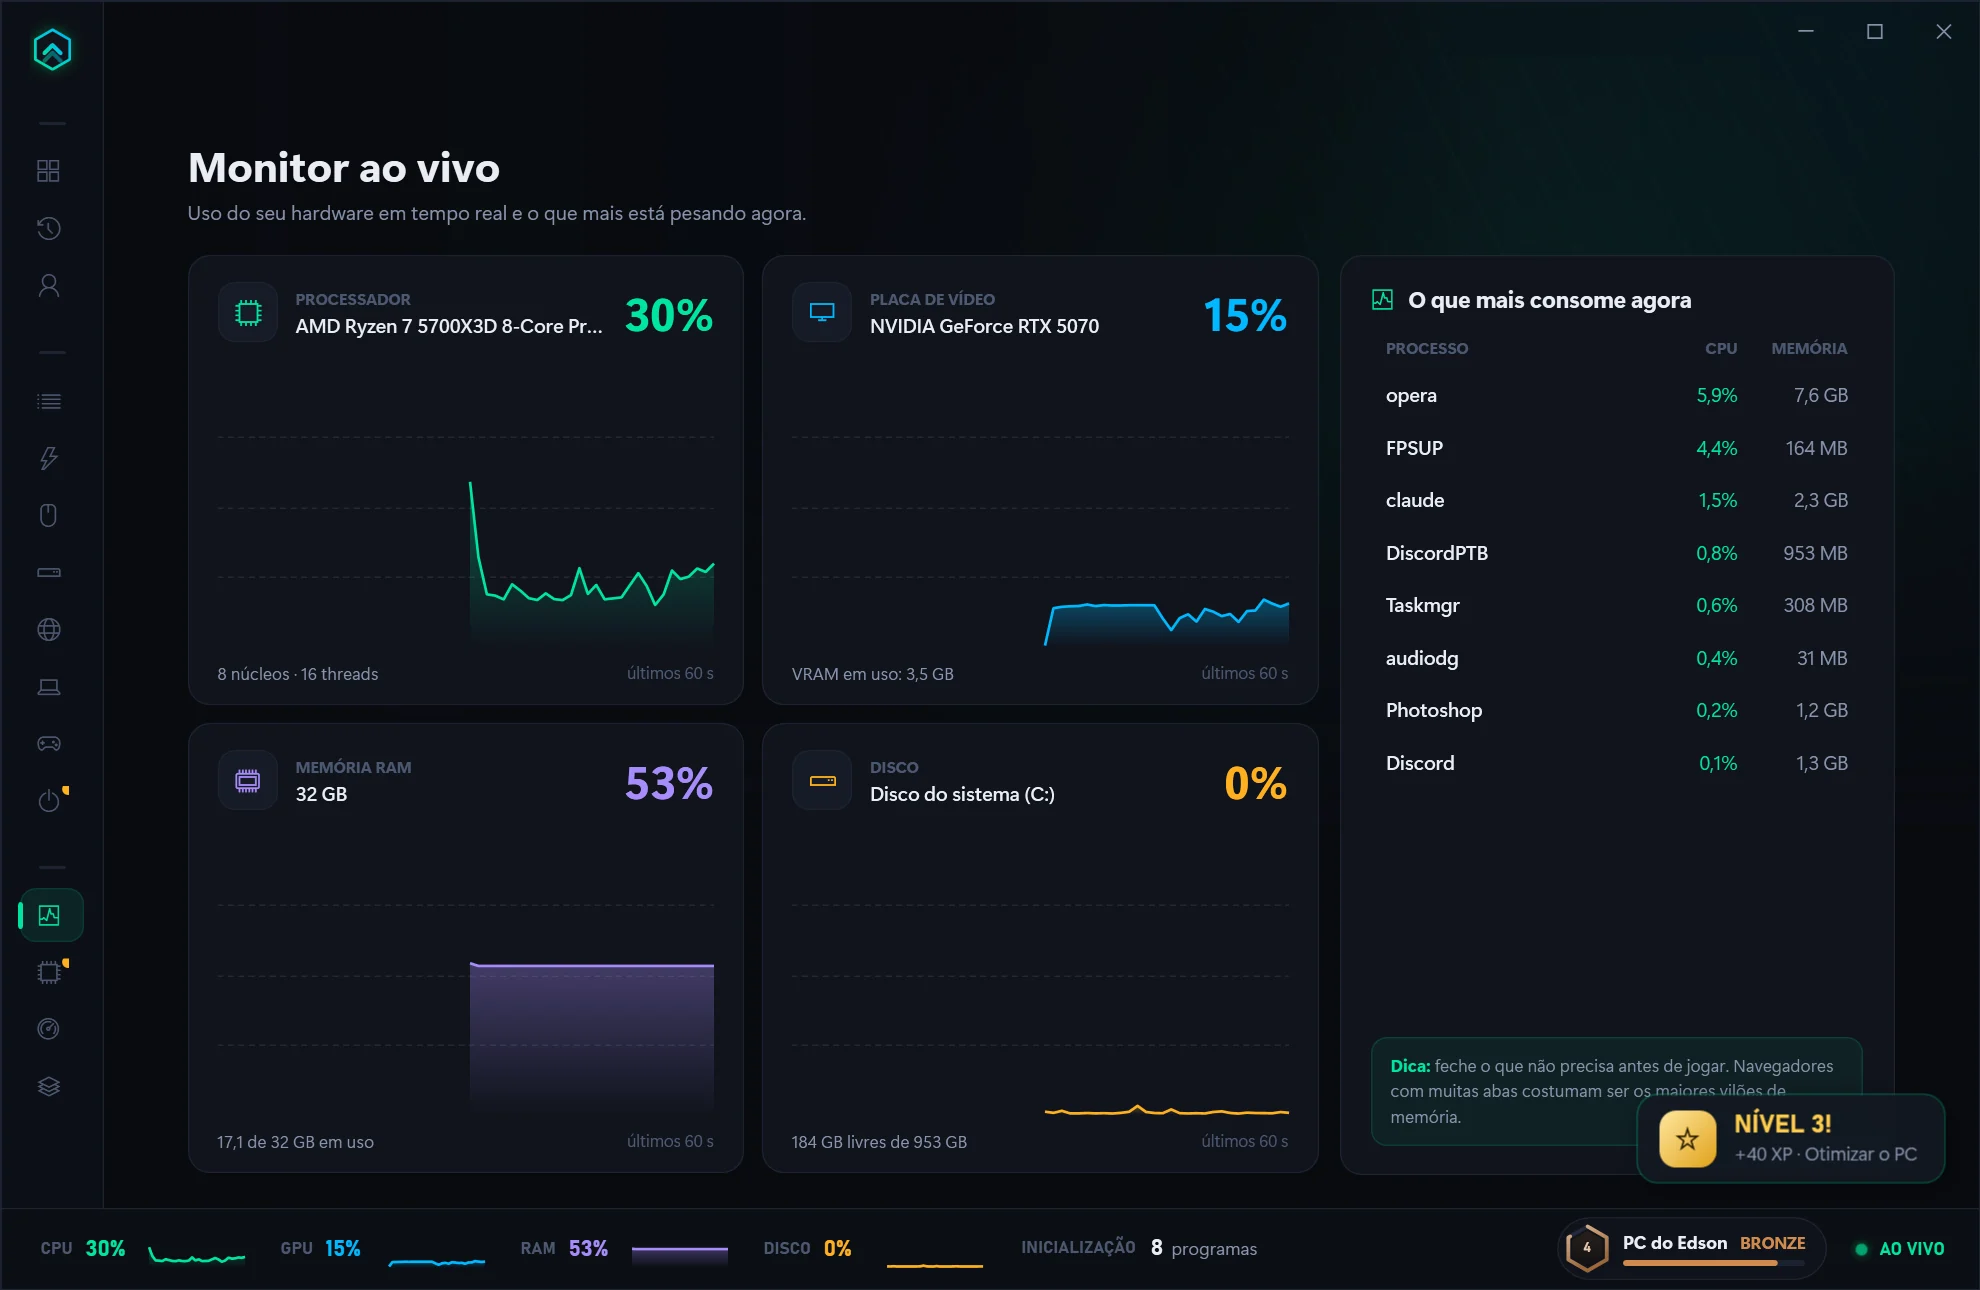Click the gold star icon in level notification

tap(1687, 1139)
